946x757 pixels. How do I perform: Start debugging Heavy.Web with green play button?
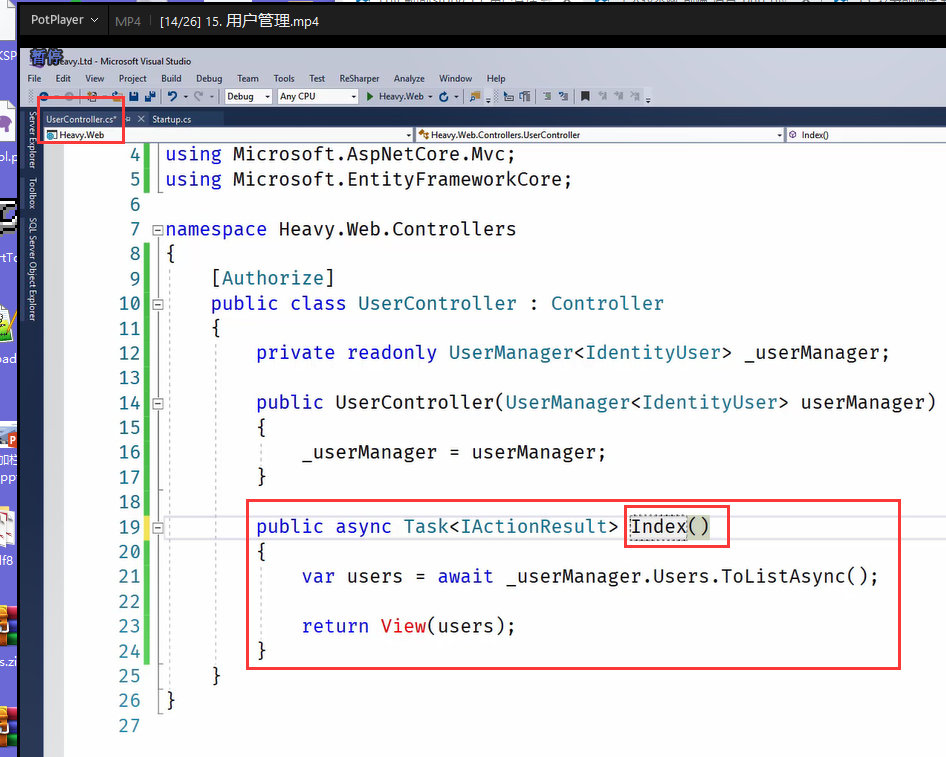pos(370,97)
